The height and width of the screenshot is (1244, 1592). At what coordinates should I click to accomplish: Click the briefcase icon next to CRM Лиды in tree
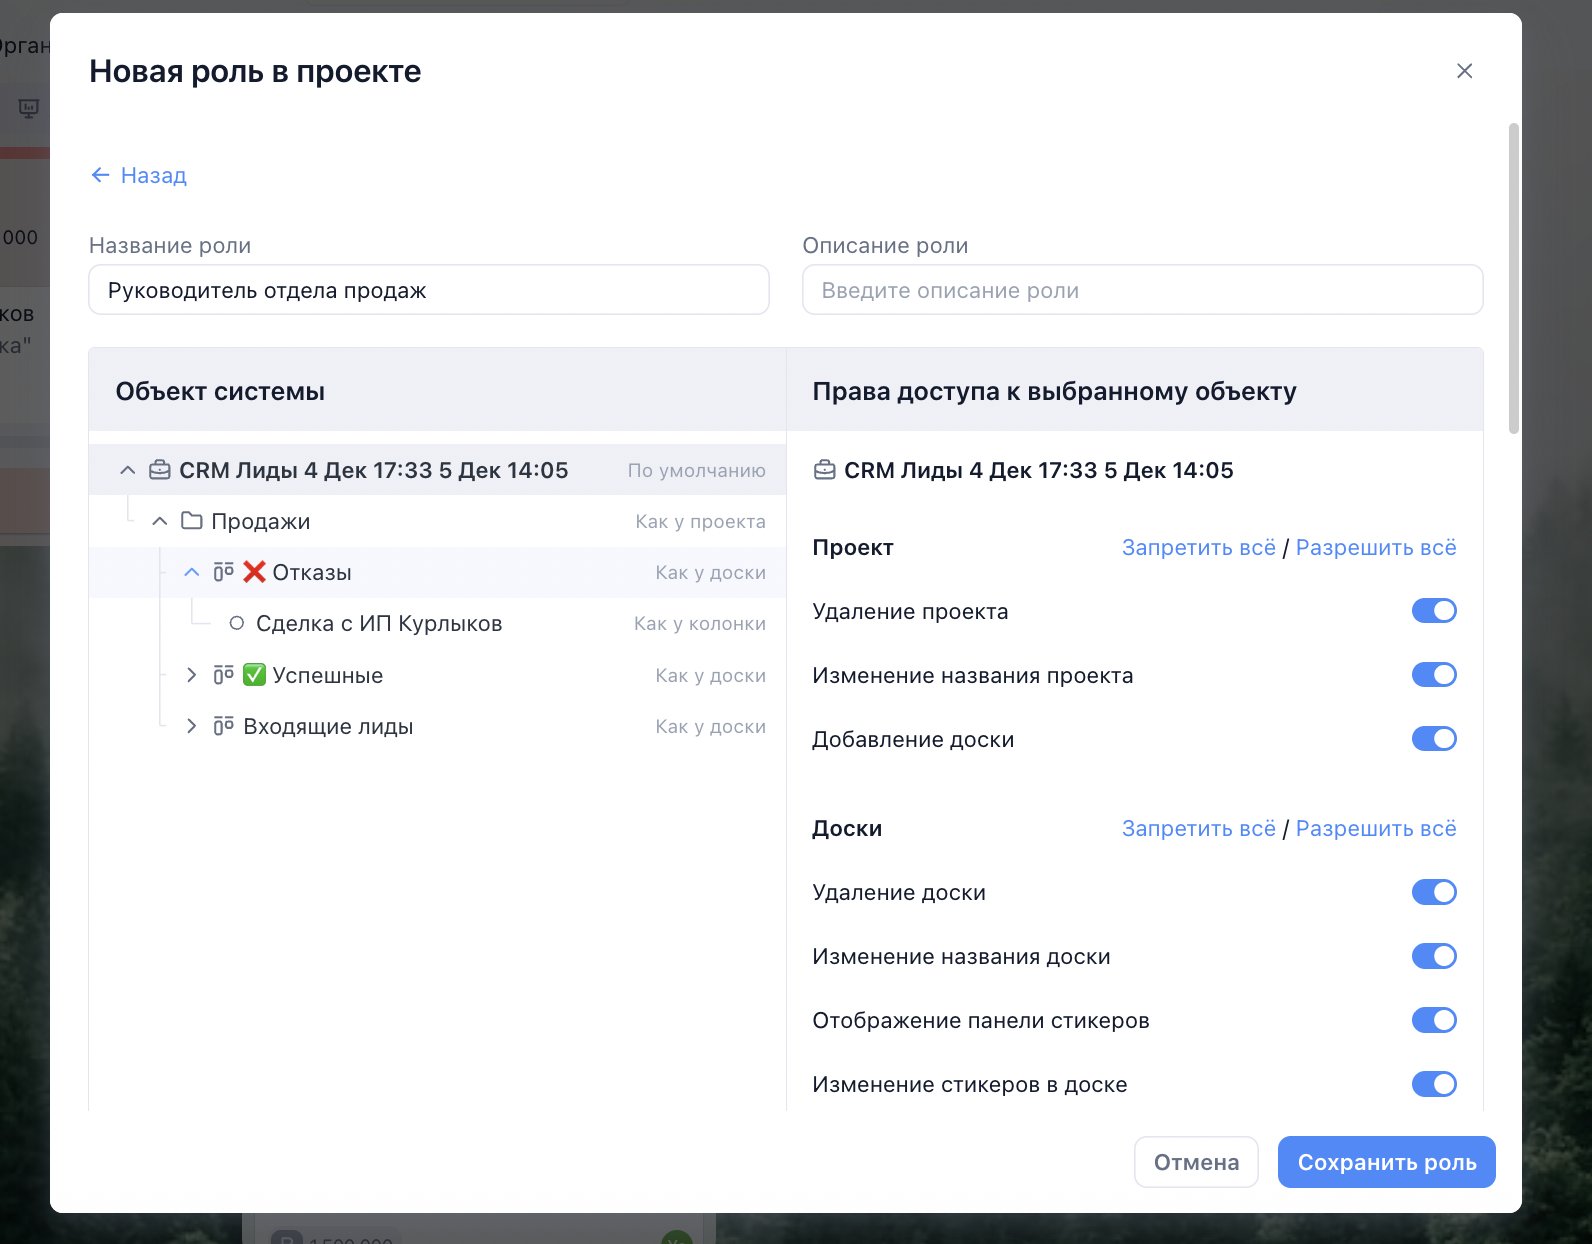pyautogui.click(x=159, y=470)
